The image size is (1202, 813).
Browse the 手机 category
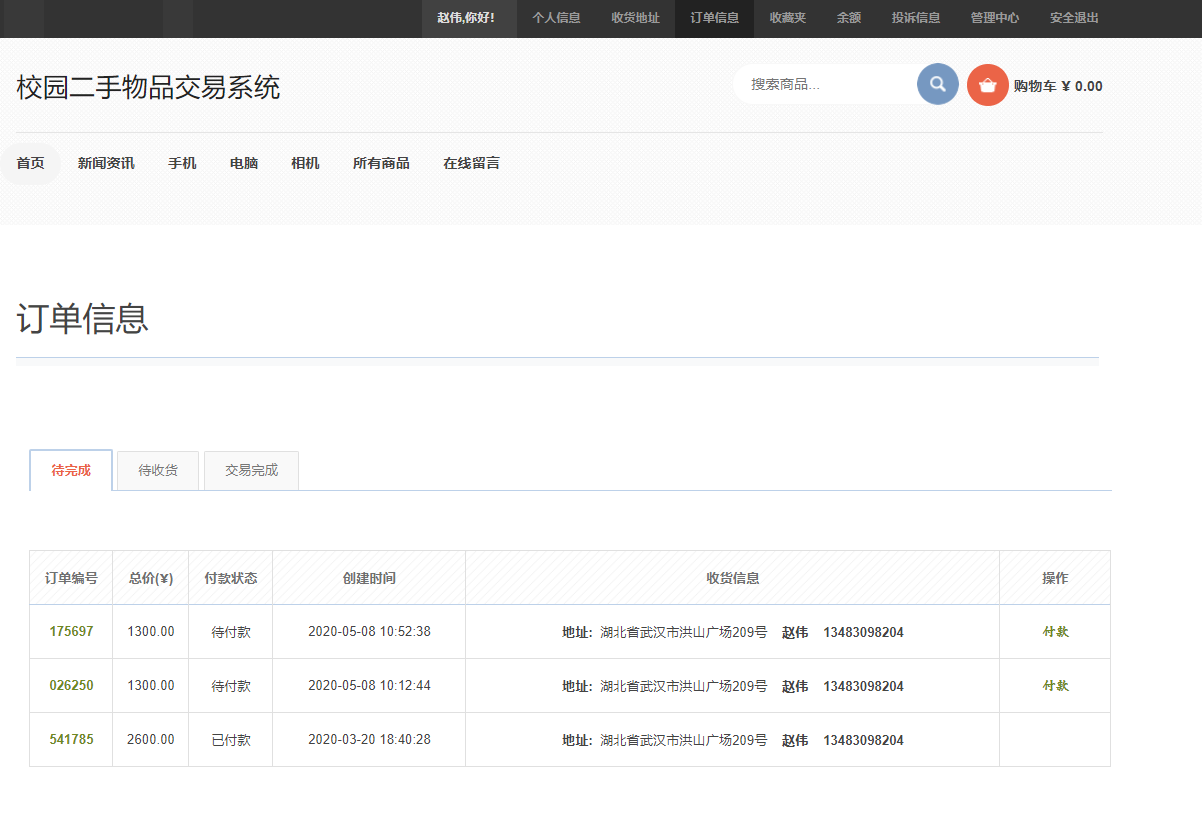(x=182, y=163)
